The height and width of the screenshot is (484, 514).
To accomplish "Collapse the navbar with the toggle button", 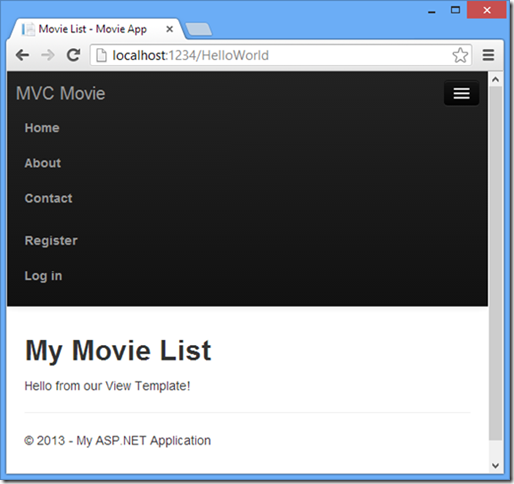I will [x=461, y=93].
